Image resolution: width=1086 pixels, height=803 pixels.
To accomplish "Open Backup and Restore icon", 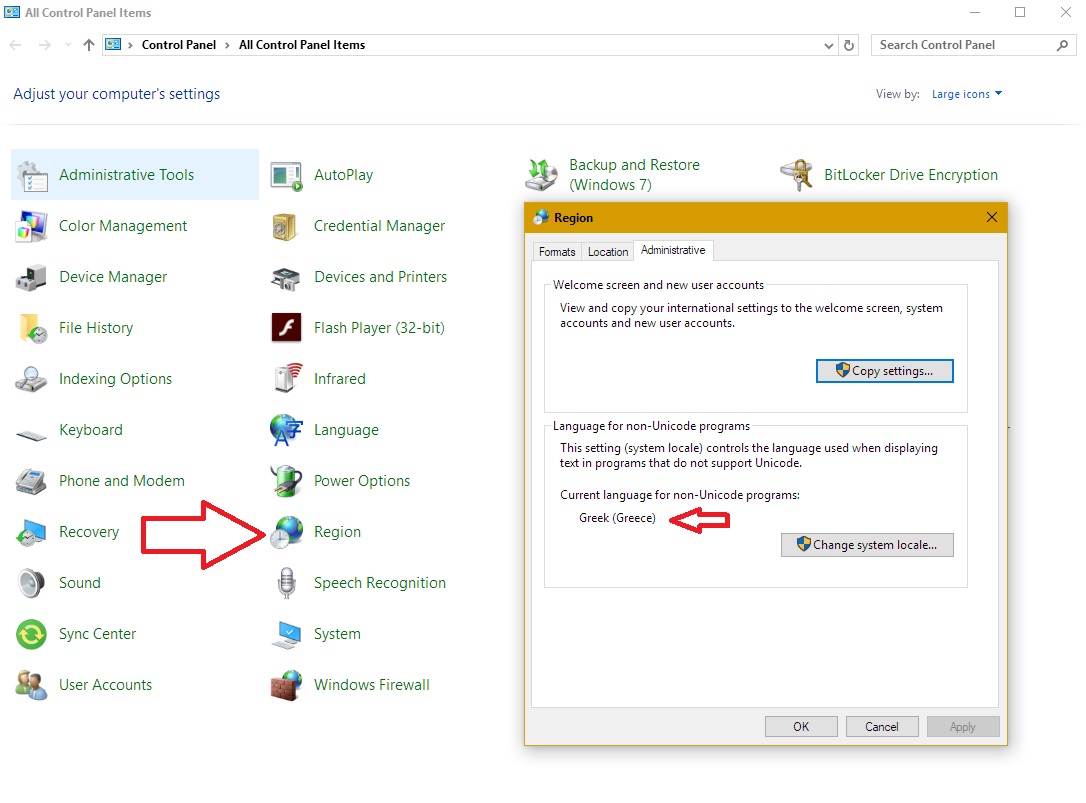I will click(x=541, y=175).
